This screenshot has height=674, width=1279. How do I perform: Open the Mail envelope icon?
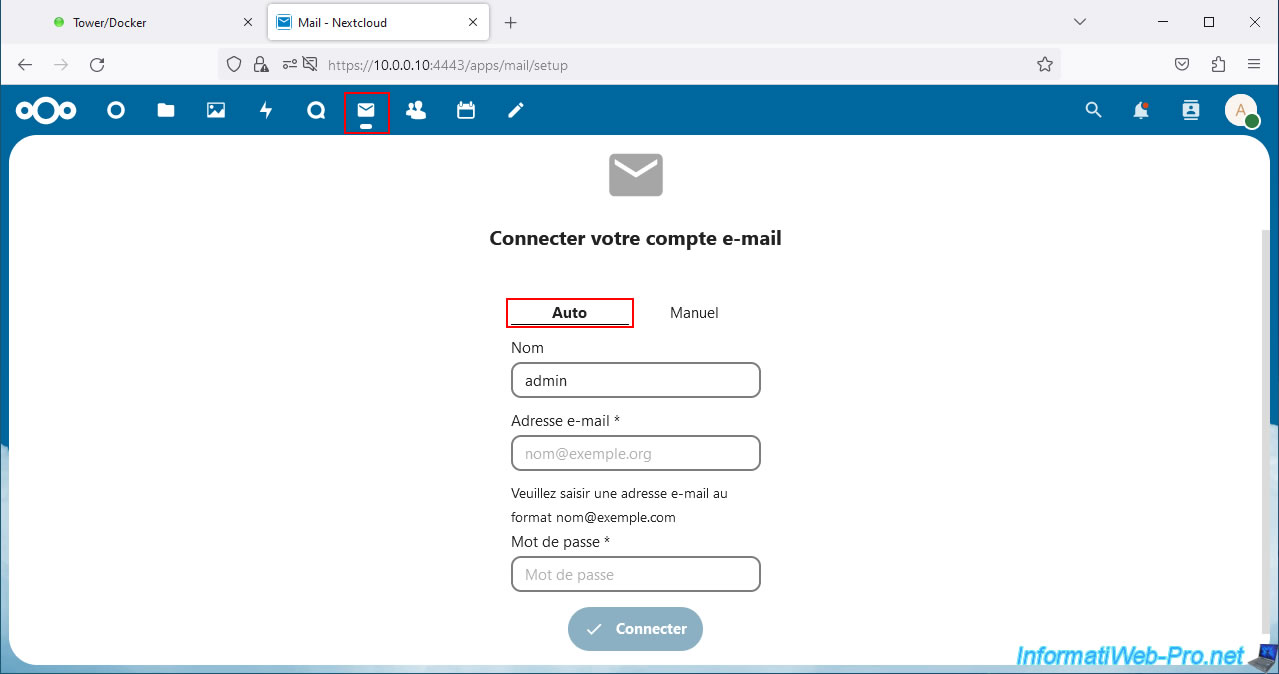tap(366, 111)
